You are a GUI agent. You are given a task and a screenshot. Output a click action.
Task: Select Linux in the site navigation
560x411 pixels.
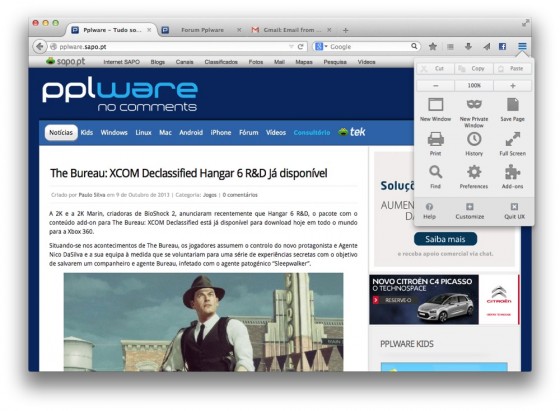pyautogui.click(x=143, y=132)
